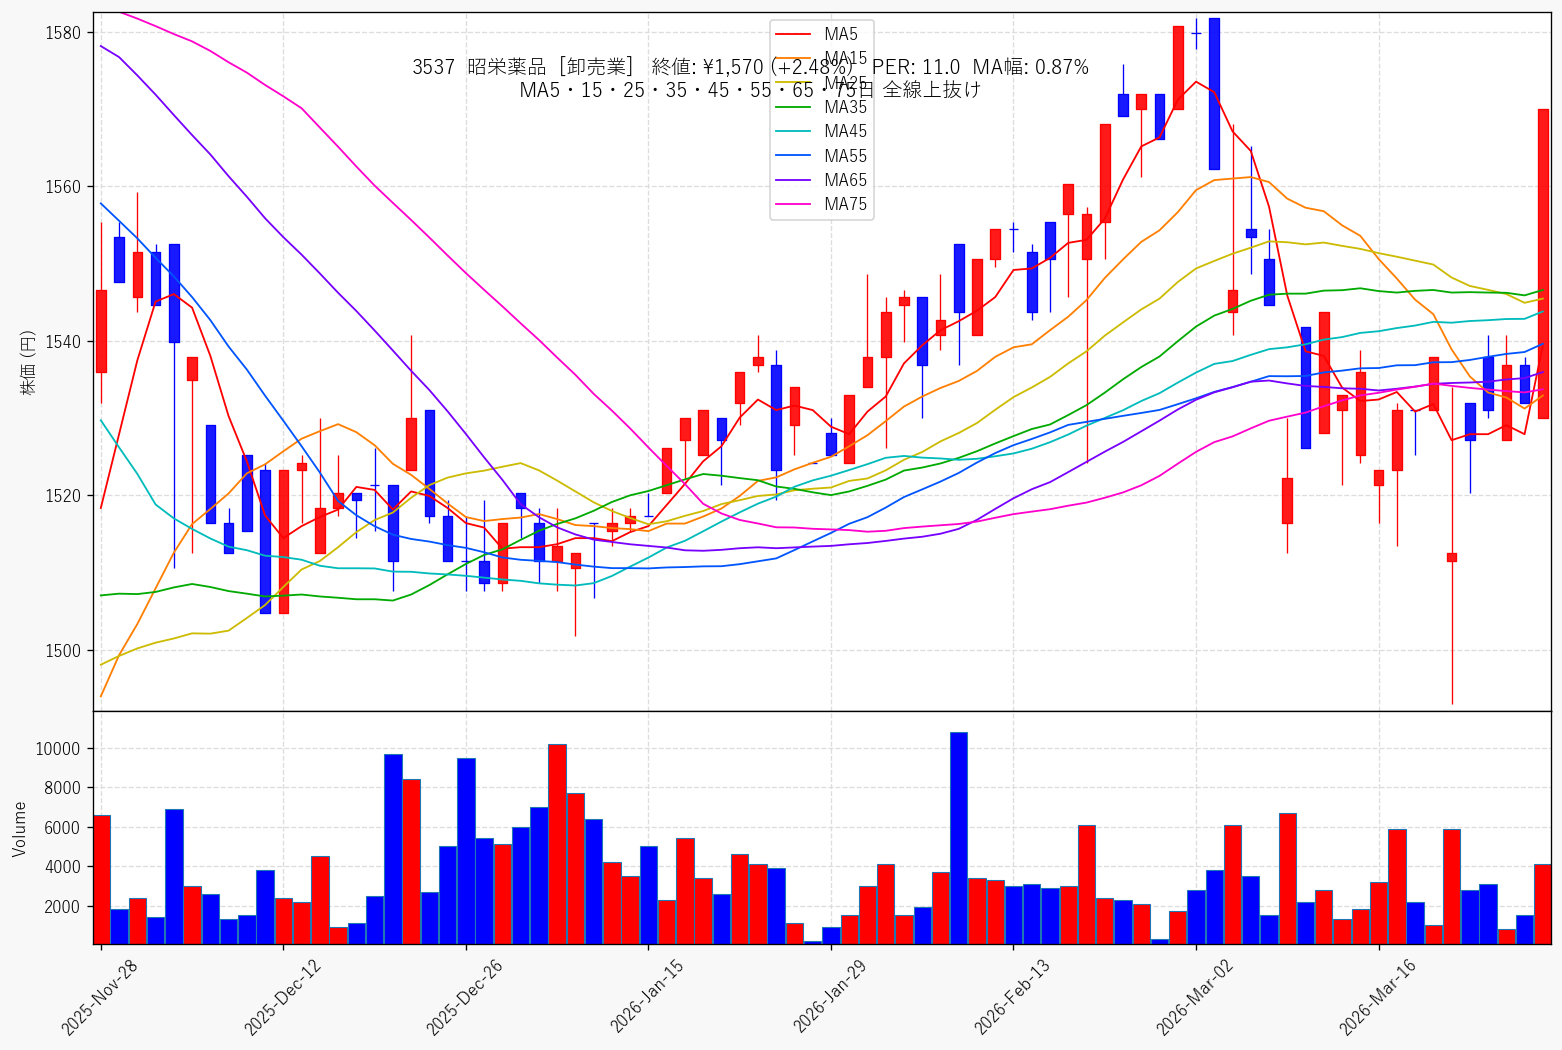Click the tallest blue volume bar
Viewport: 1562px width, 1050px height.
(959, 838)
